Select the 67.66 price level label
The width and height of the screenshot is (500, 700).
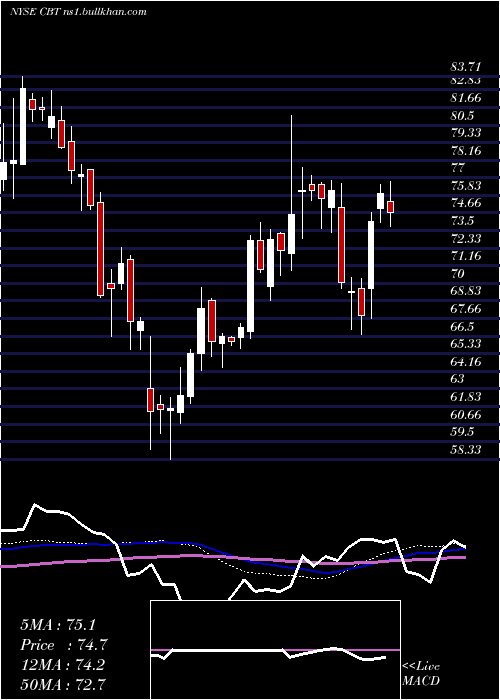tap(466, 308)
